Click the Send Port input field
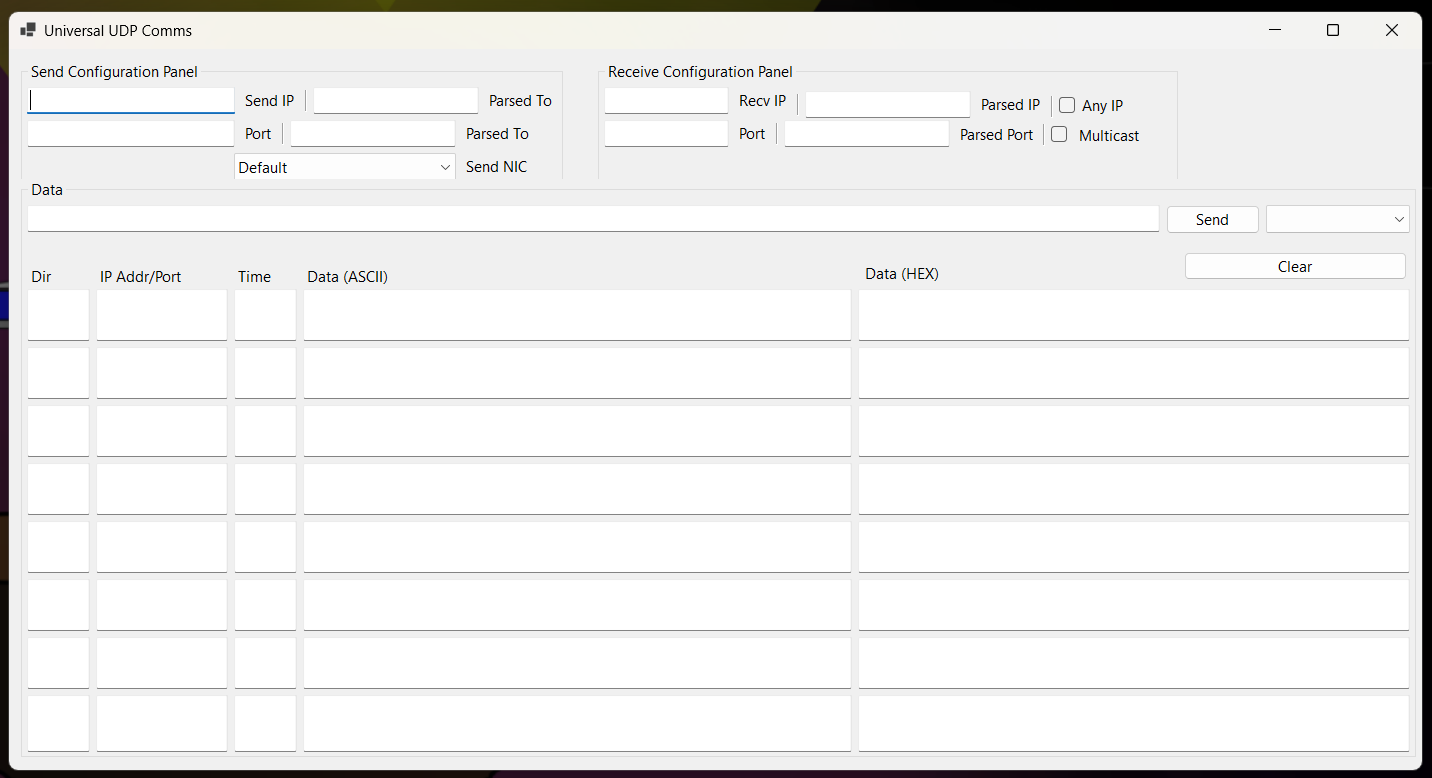This screenshot has height=778, width=1432. [131, 134]
